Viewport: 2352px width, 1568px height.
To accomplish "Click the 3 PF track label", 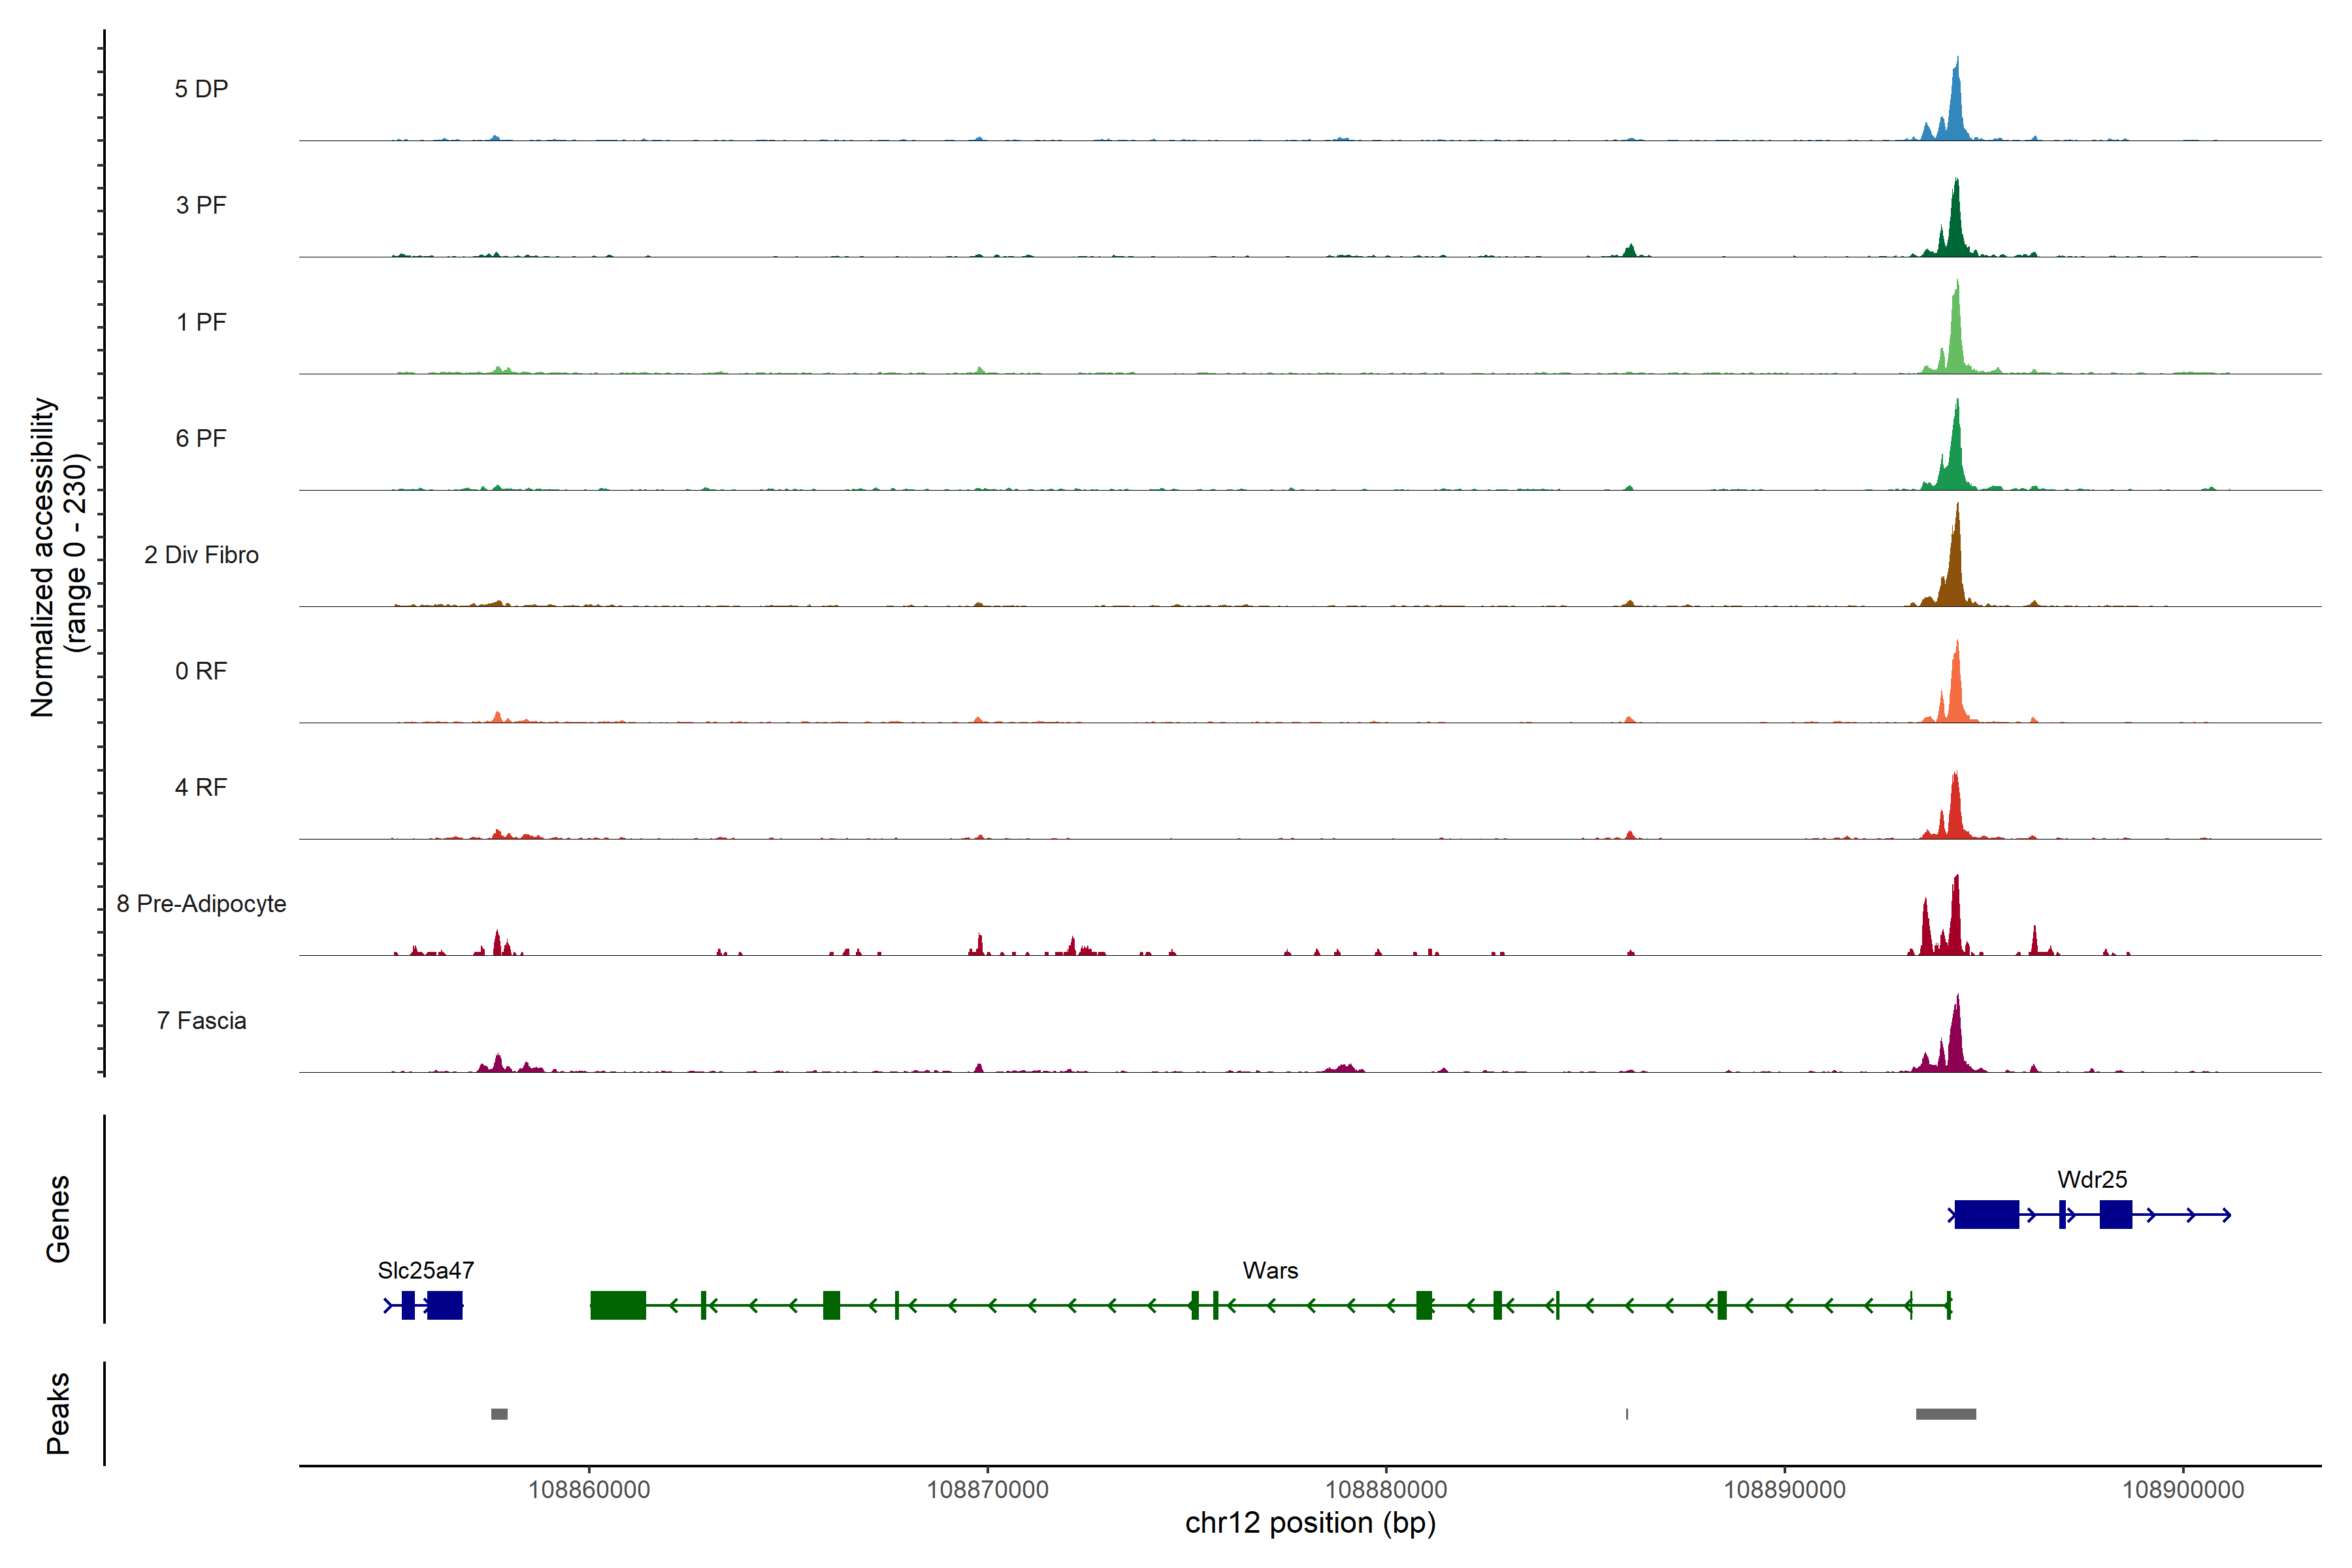I will click(x=201, y=205).
